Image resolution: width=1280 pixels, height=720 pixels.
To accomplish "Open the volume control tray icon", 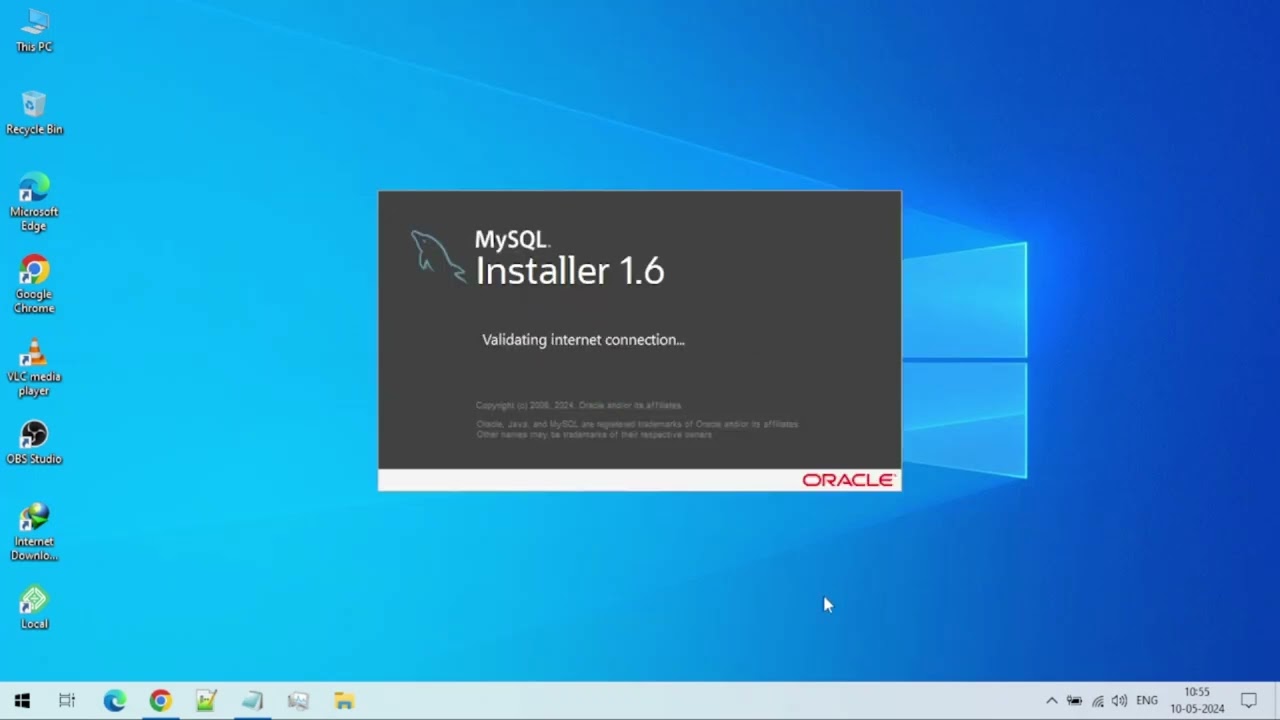I will 1119,701.
